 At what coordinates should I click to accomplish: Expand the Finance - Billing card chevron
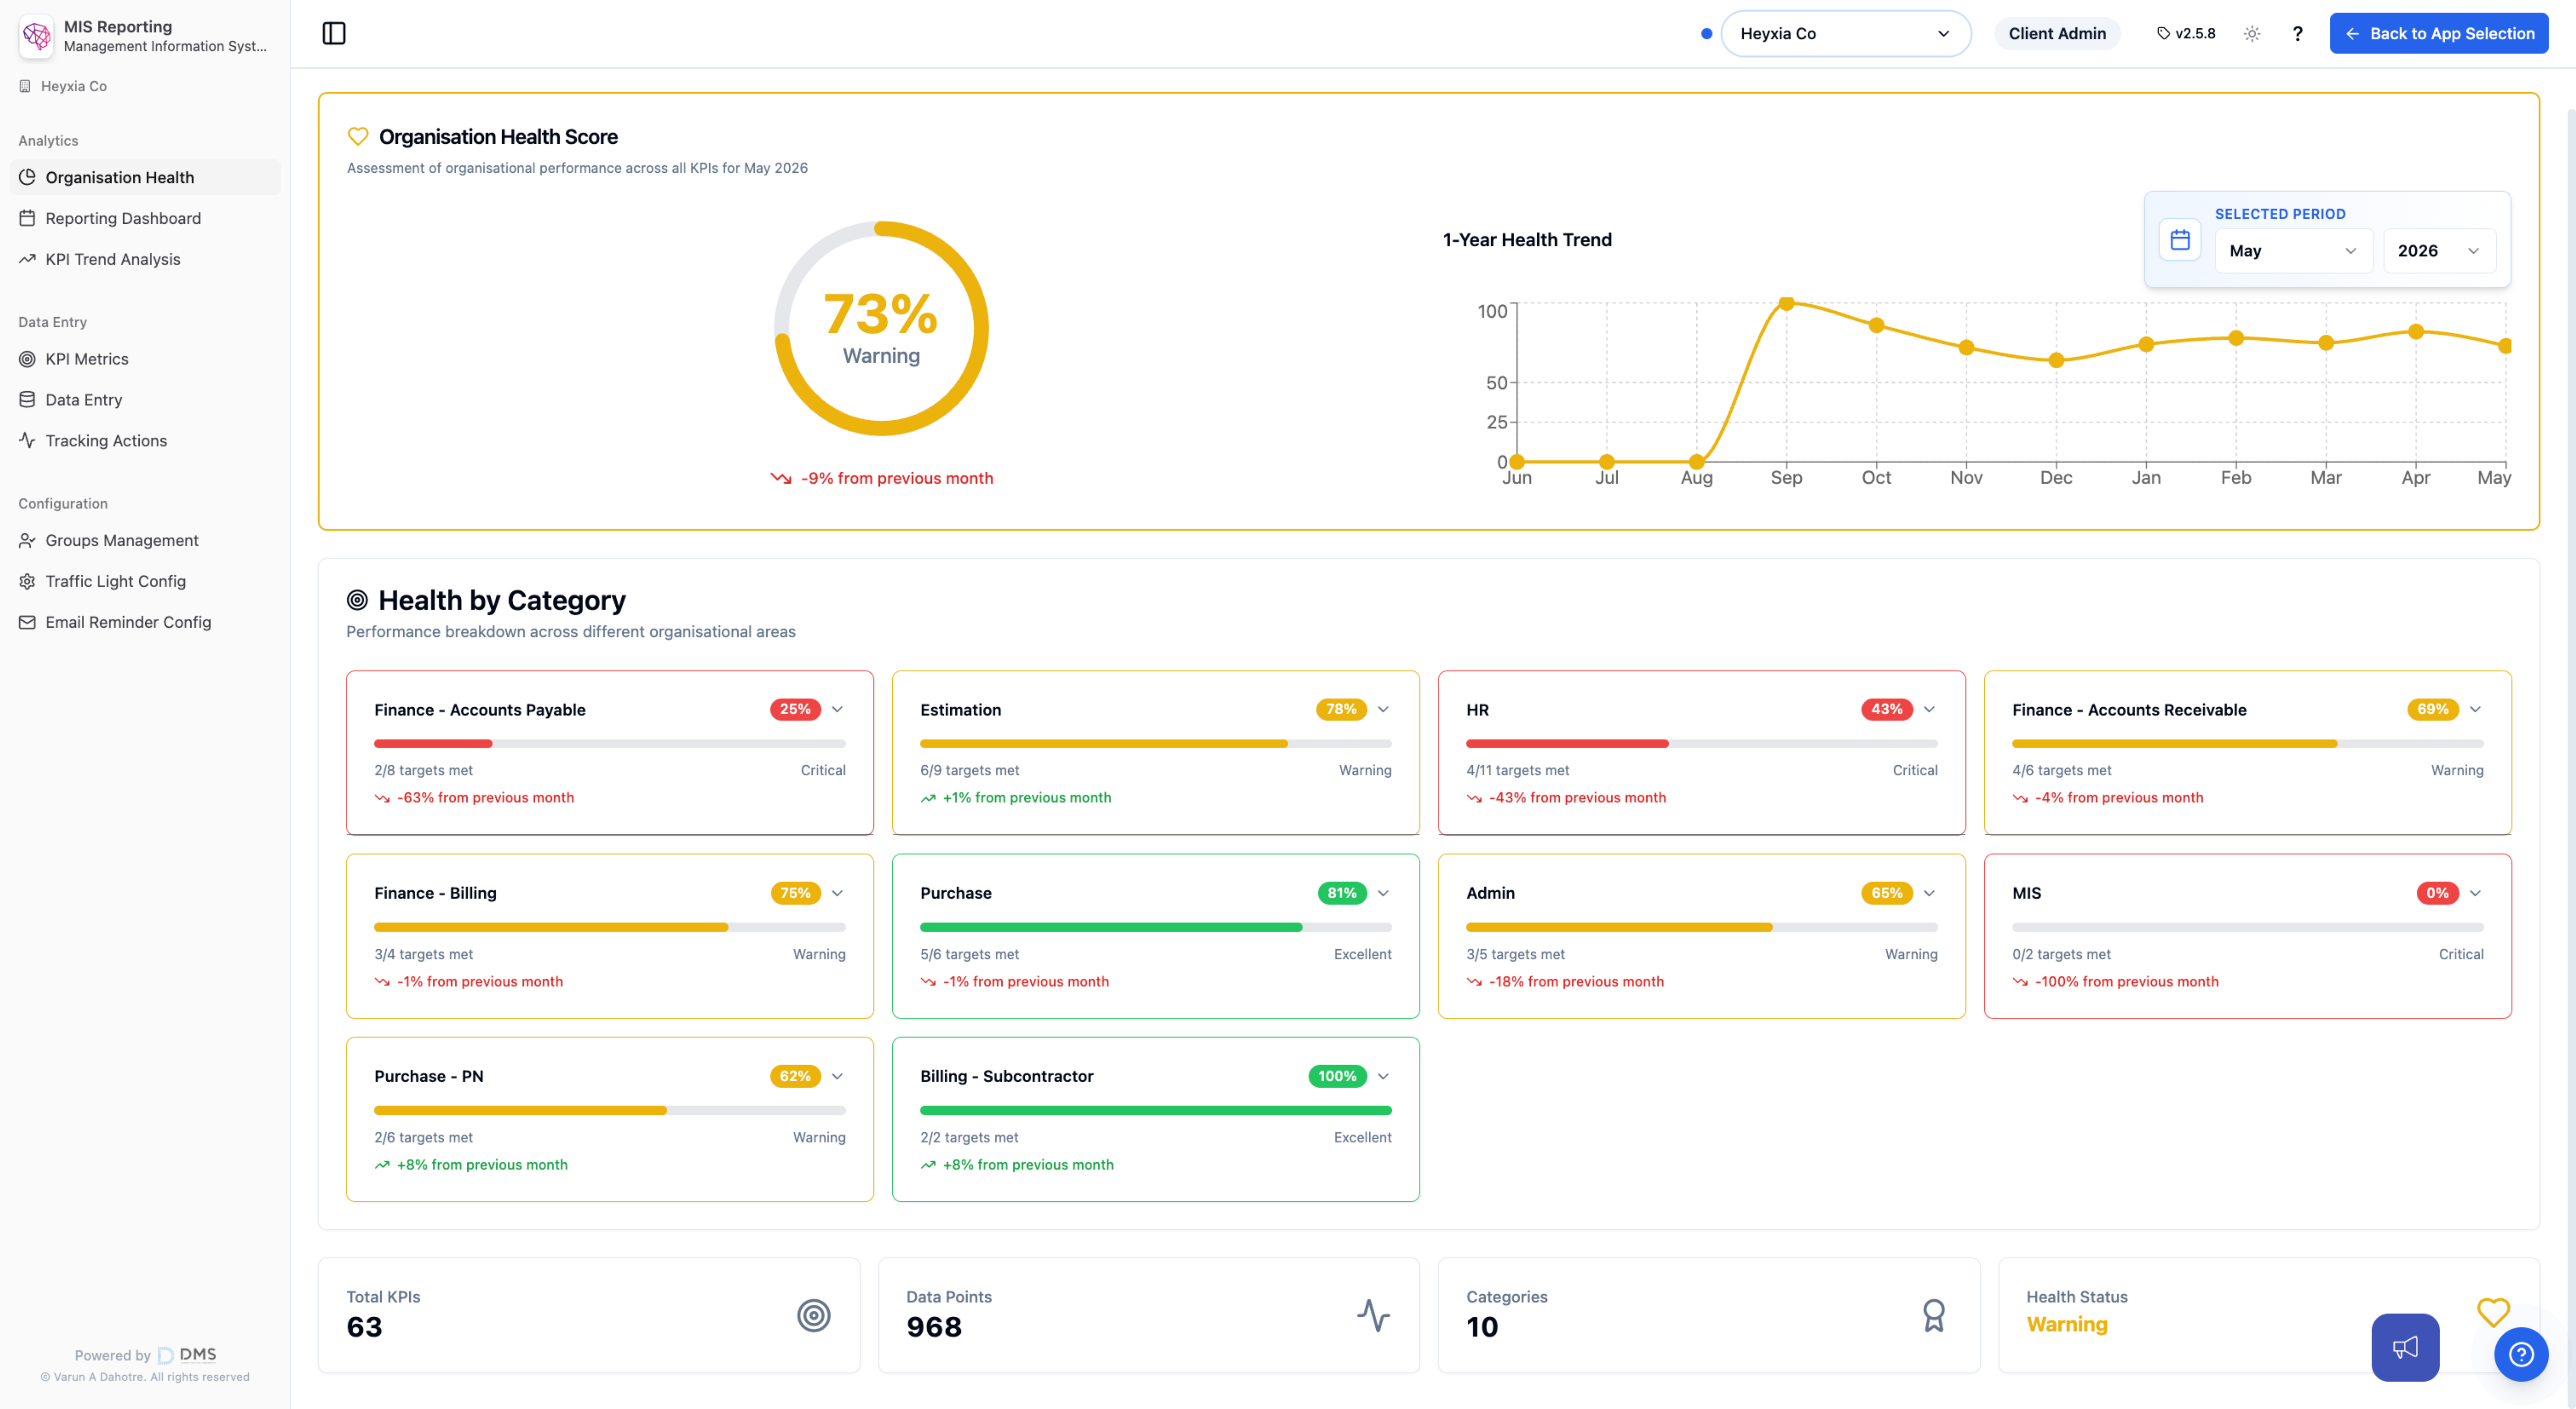[837, 893]
